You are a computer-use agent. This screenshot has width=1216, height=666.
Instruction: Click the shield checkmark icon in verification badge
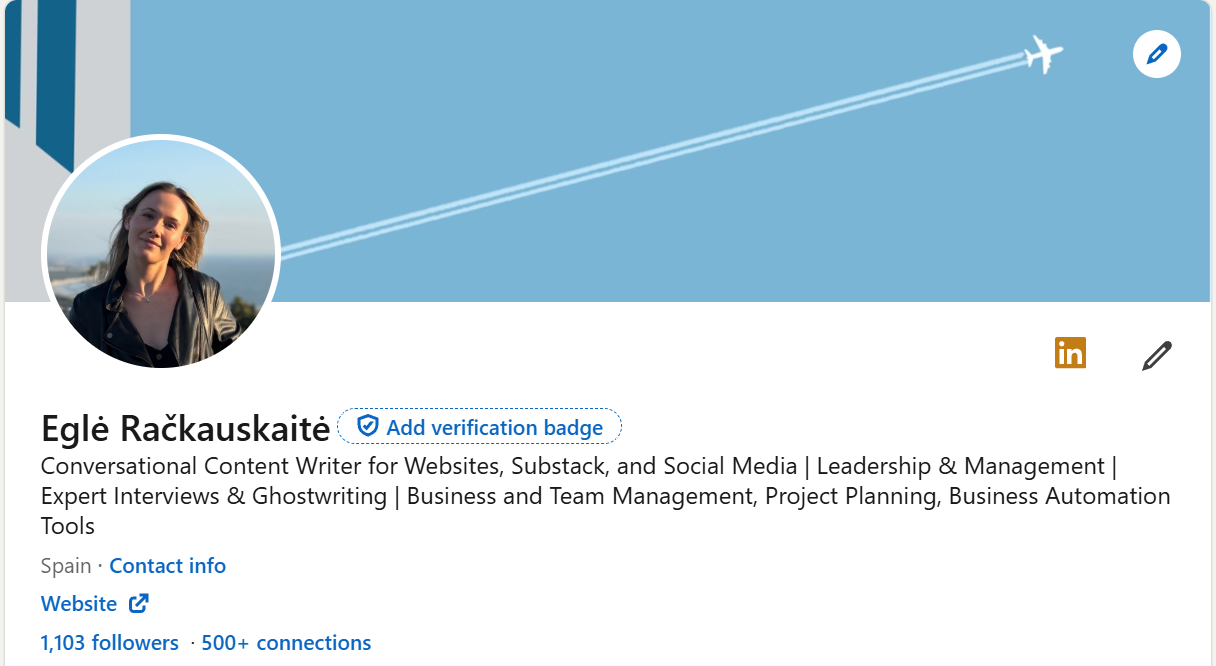pos(367,426)
